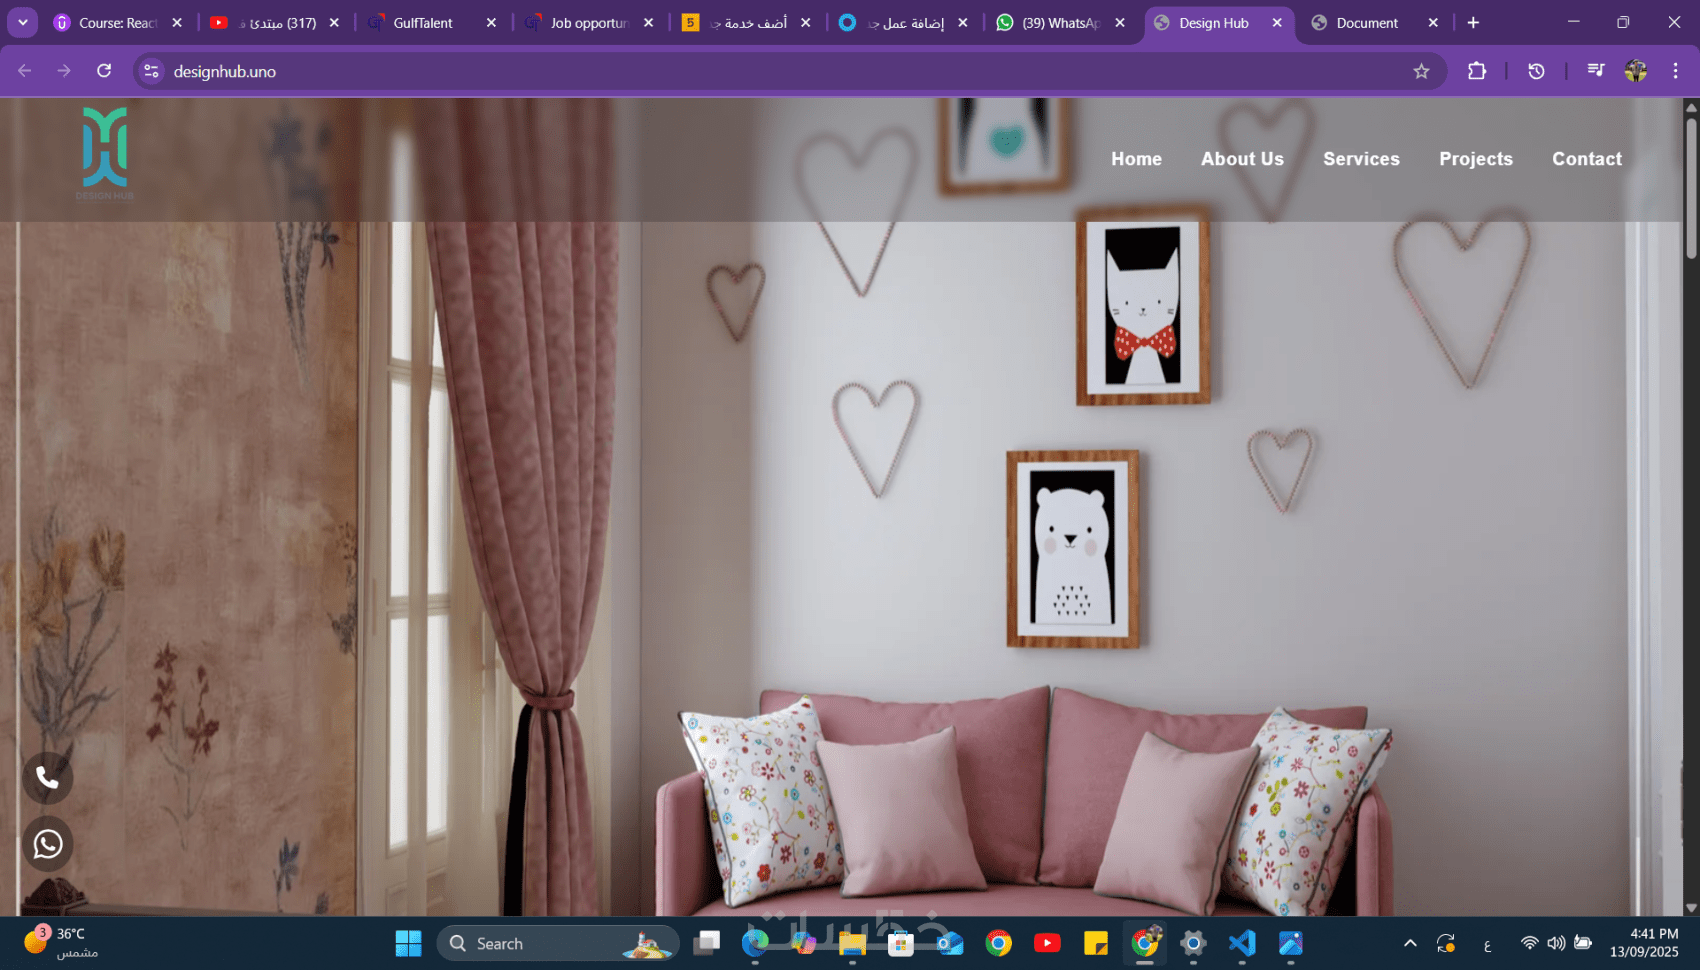This screenshot has width=1700, height=970.
Task: Click the page vertical scrollbar thumb
Action: tap(1691, 188)
